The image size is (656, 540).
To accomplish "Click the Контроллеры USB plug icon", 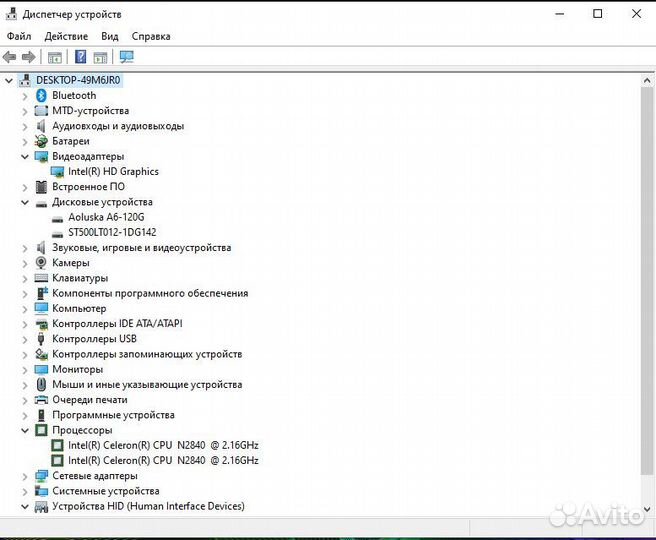I will (41, 339).
